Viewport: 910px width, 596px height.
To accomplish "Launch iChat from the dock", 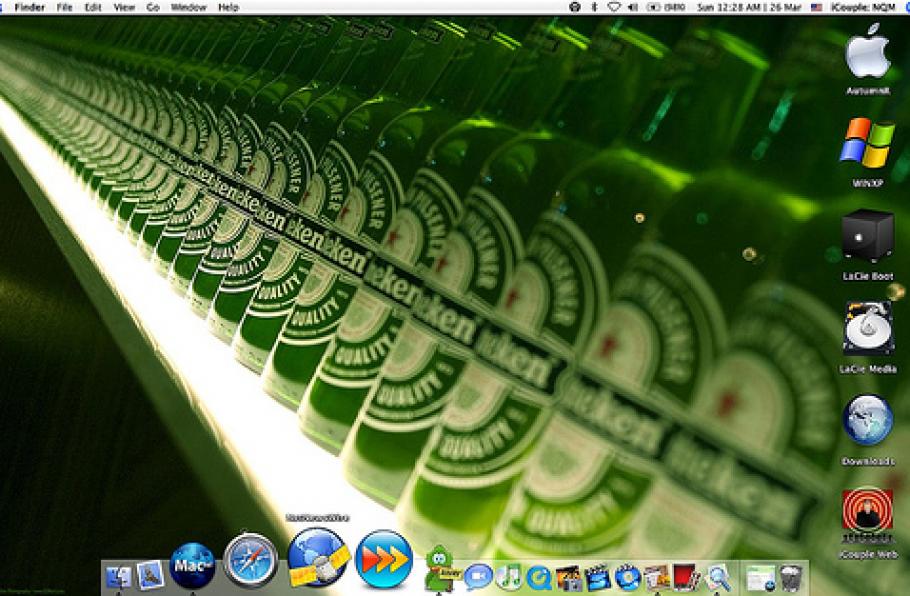I will (478, 576).
